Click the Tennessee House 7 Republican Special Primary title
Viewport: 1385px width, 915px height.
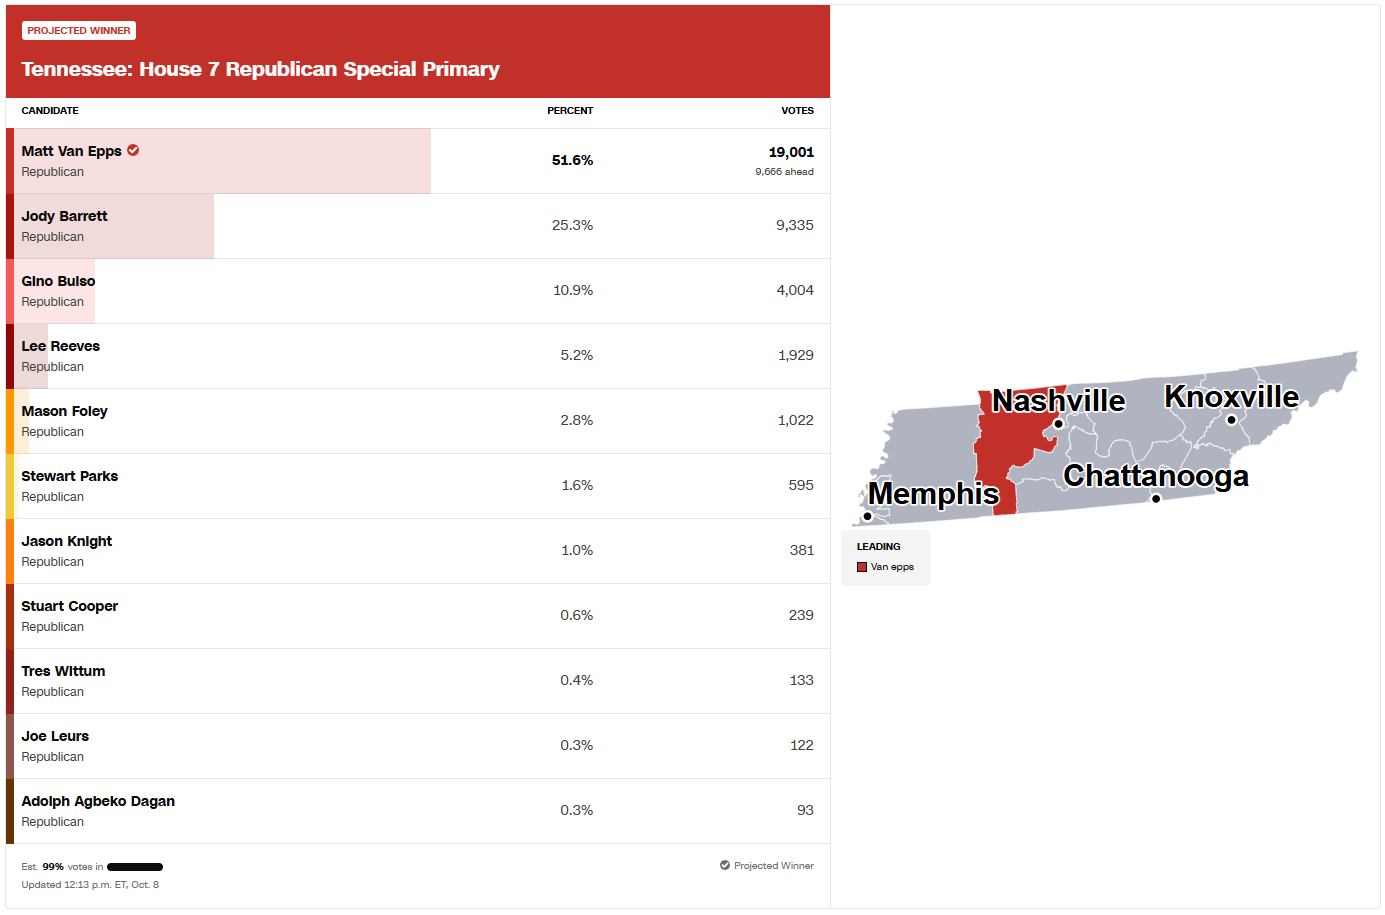(260, 69)
